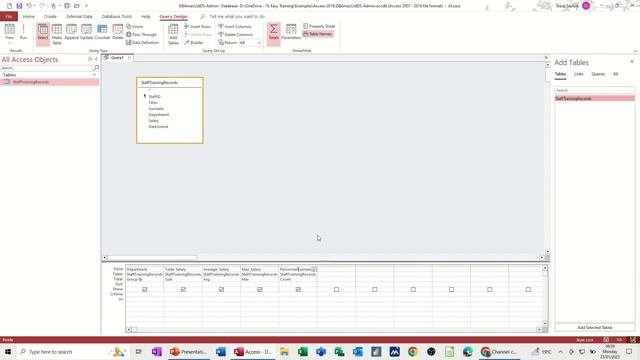Click the Pass-Through query button
The height and width of the screenshot is (360, 640).
click(141, 35)
